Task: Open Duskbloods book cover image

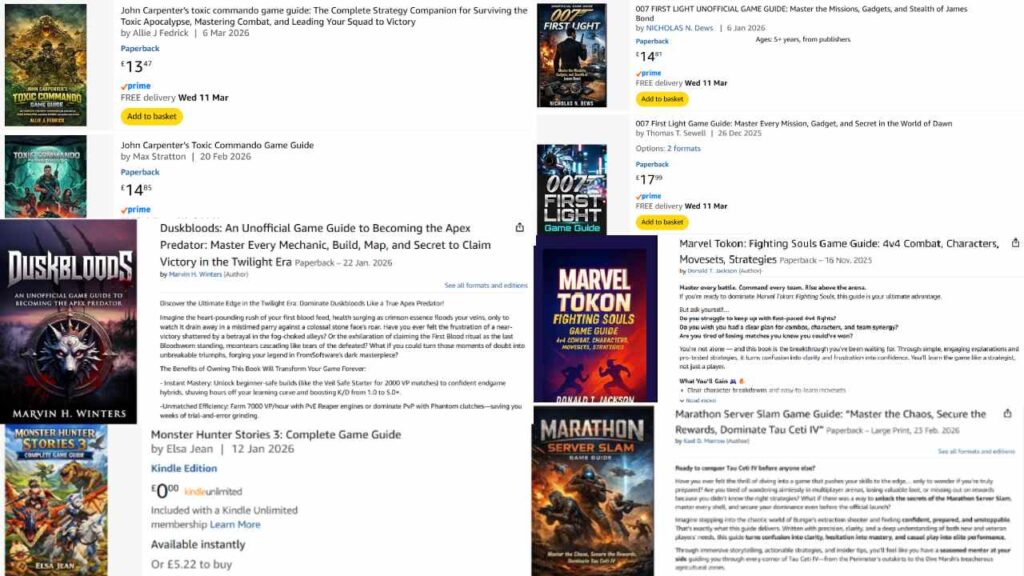Action: coord(69,321)
